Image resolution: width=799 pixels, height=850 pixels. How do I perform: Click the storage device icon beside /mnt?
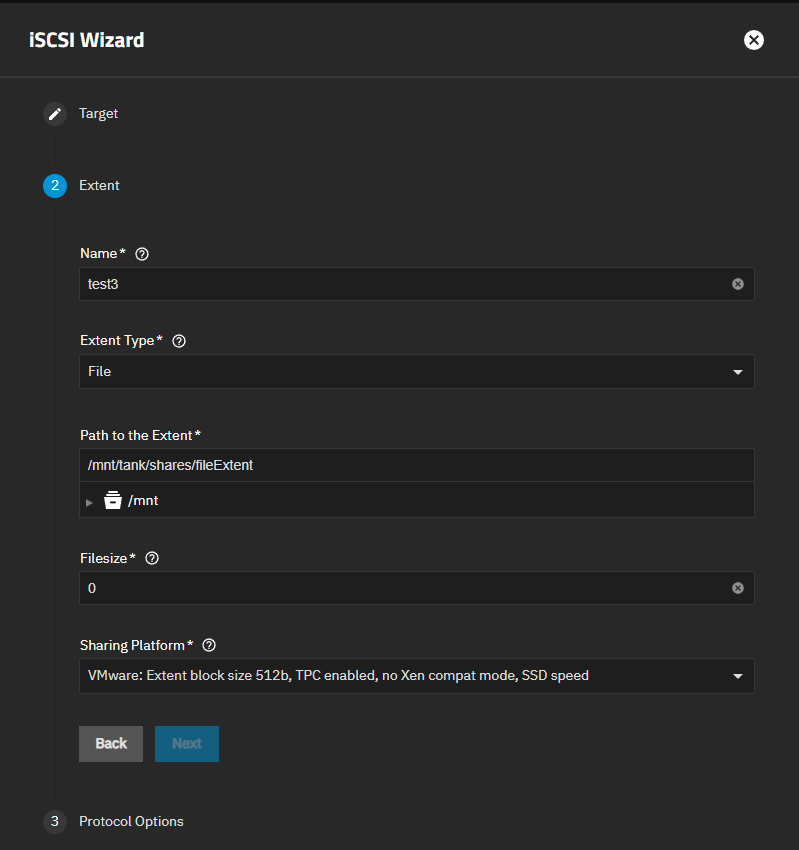point(112,499)
